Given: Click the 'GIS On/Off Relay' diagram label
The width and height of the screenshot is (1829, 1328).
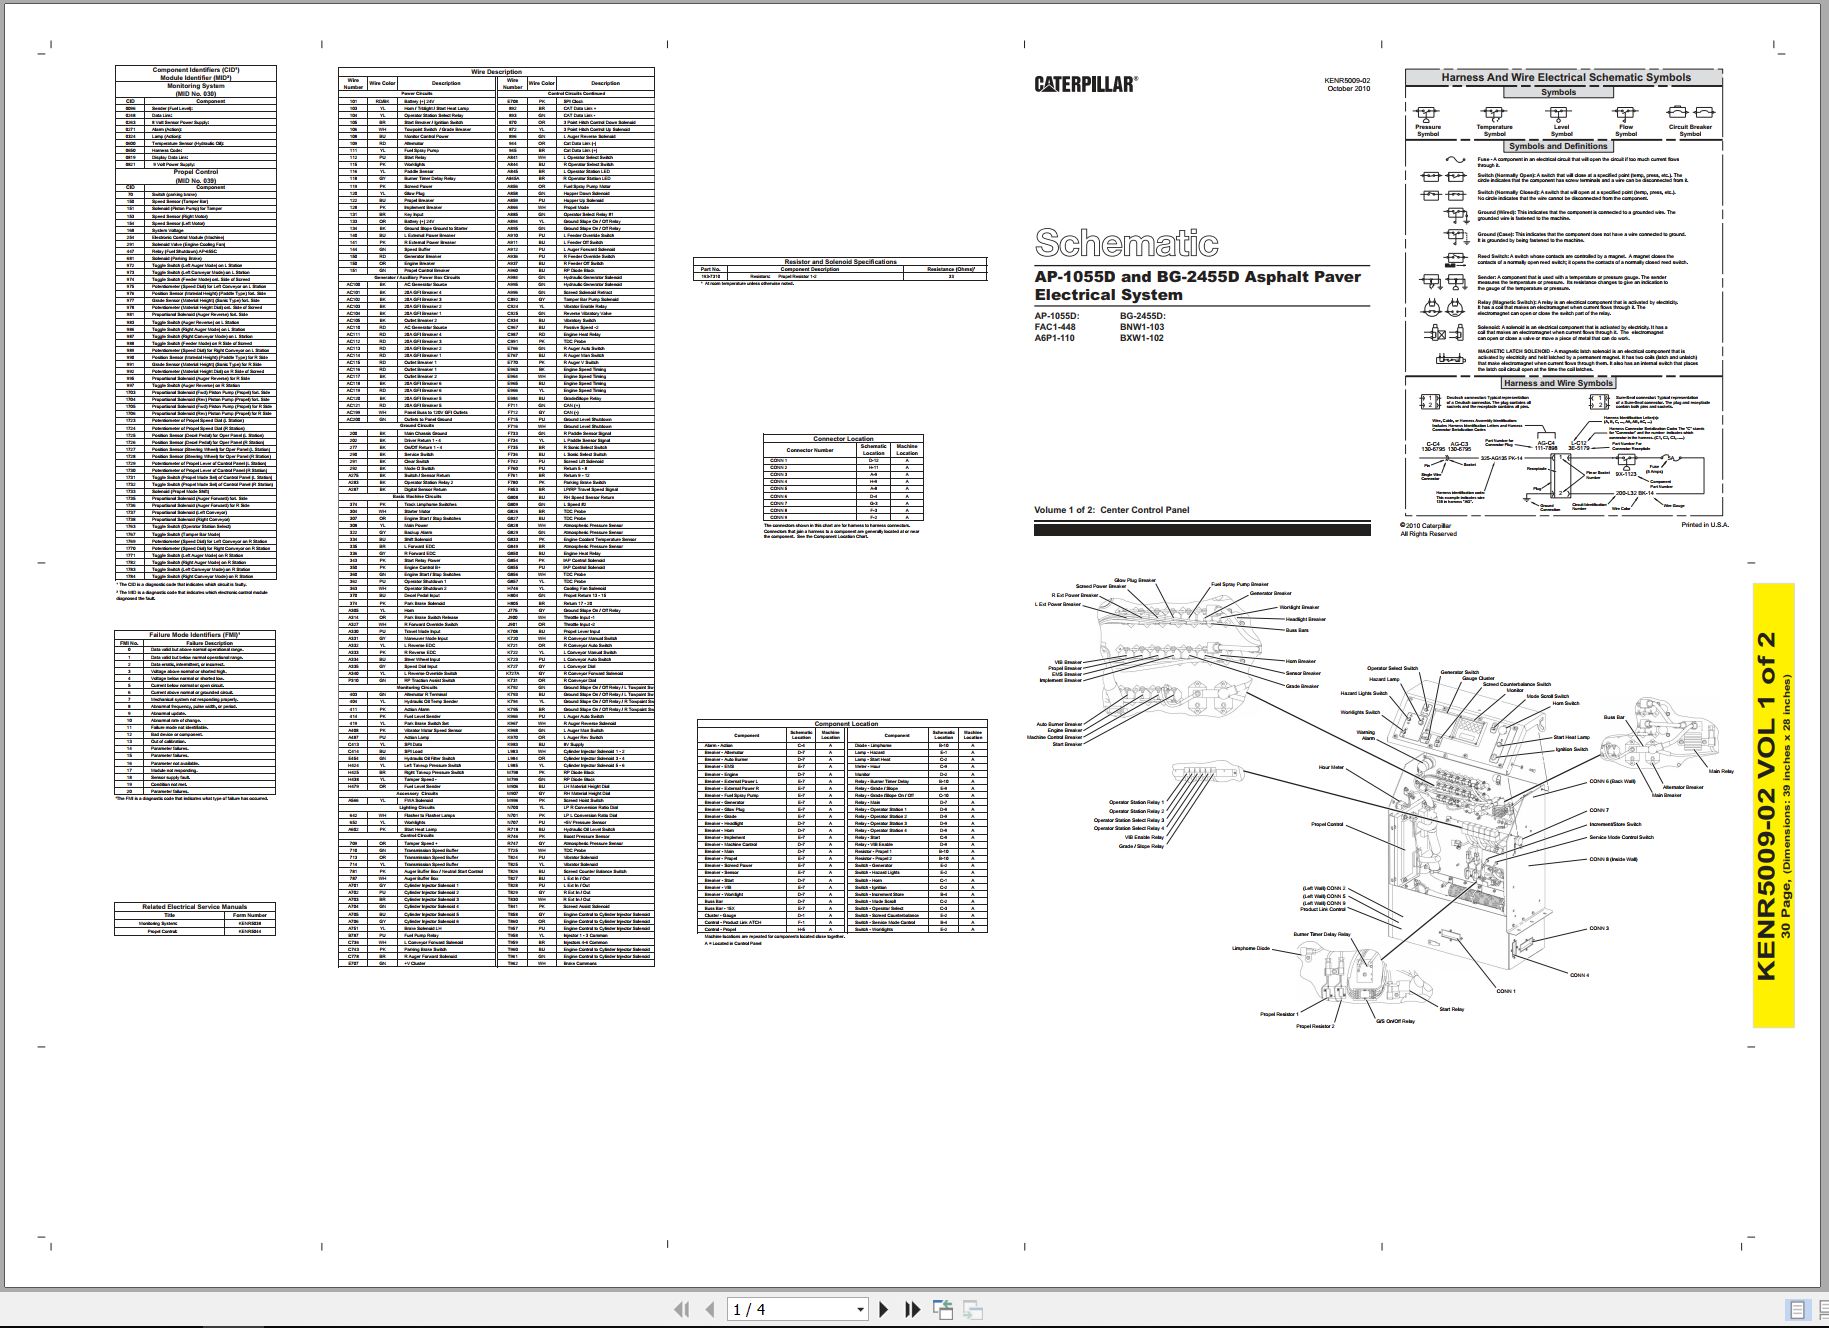Looking at the screenshot, I should pyautogui.click(x=1395, y=1021).
